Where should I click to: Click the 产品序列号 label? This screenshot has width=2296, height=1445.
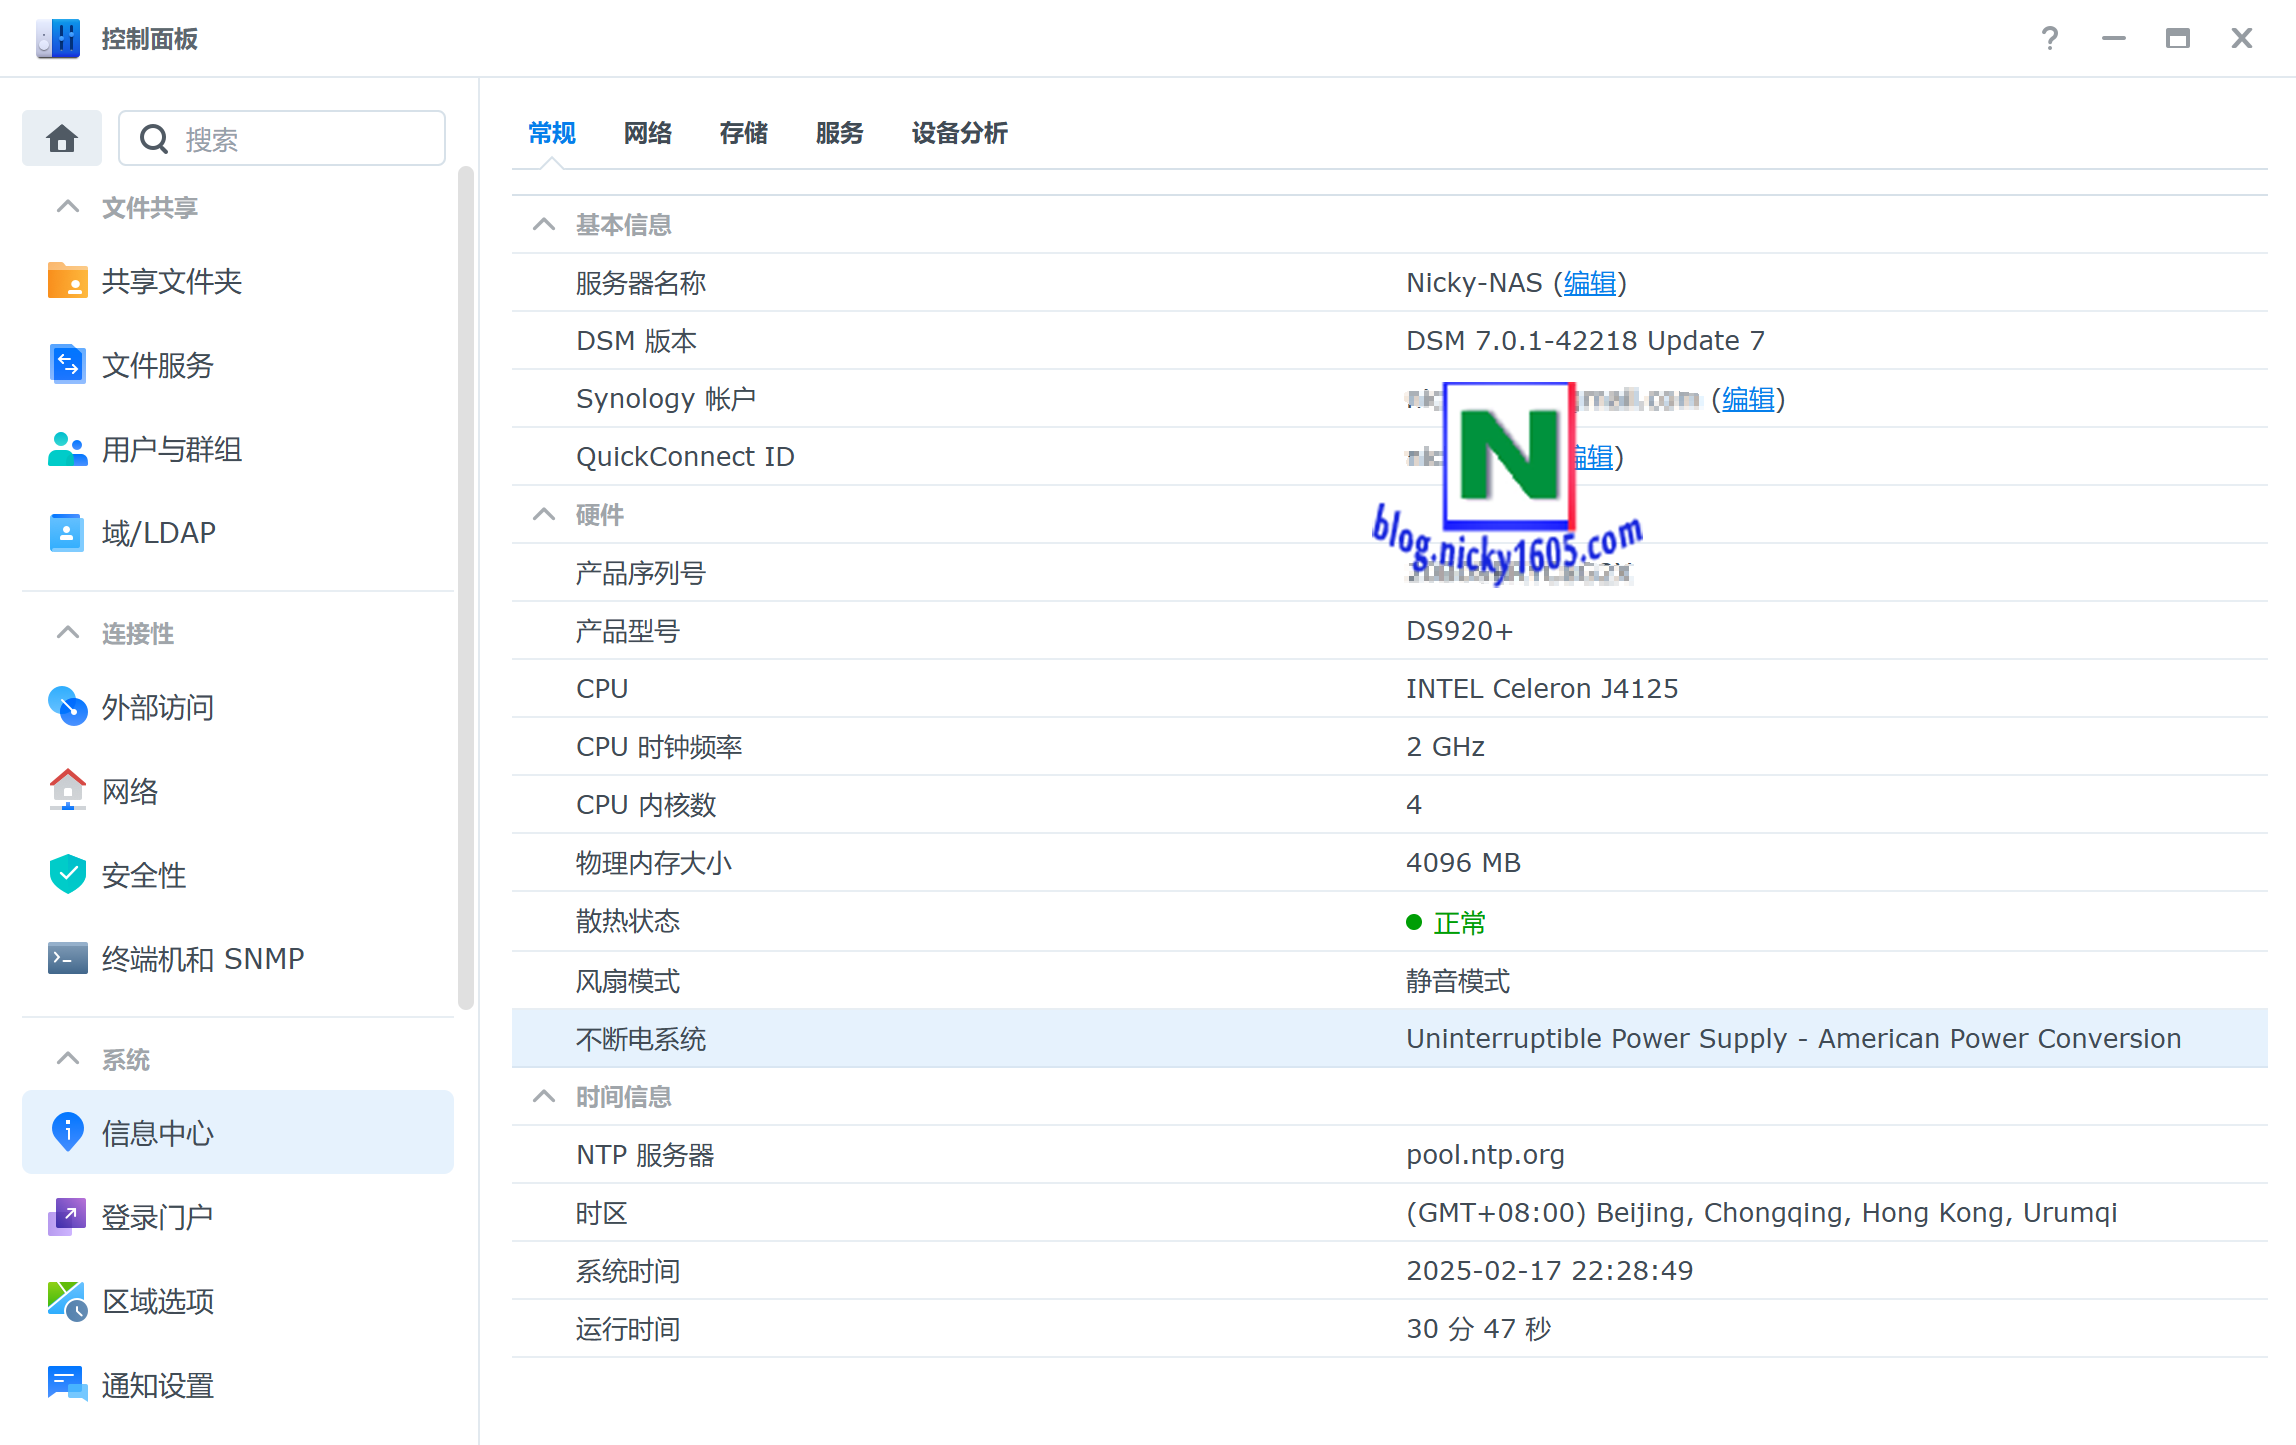[641, 573]
